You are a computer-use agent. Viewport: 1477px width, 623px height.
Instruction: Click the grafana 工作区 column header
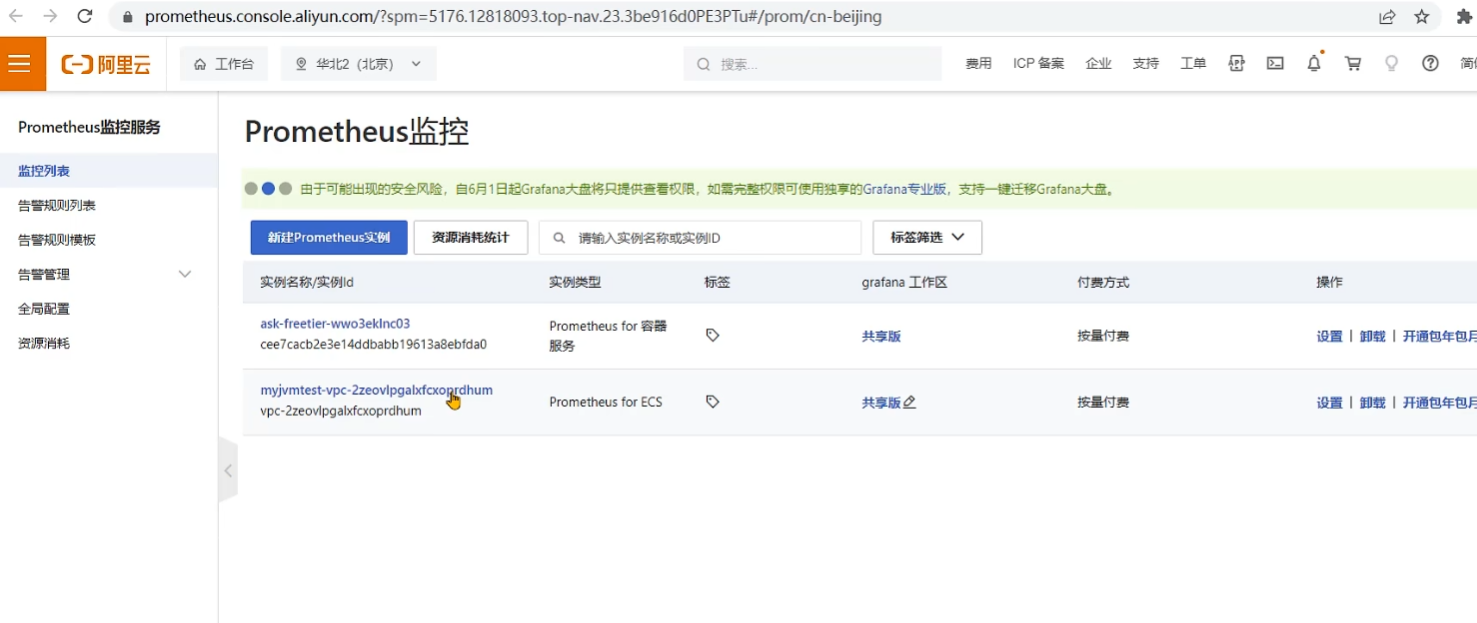click(904, 282)
